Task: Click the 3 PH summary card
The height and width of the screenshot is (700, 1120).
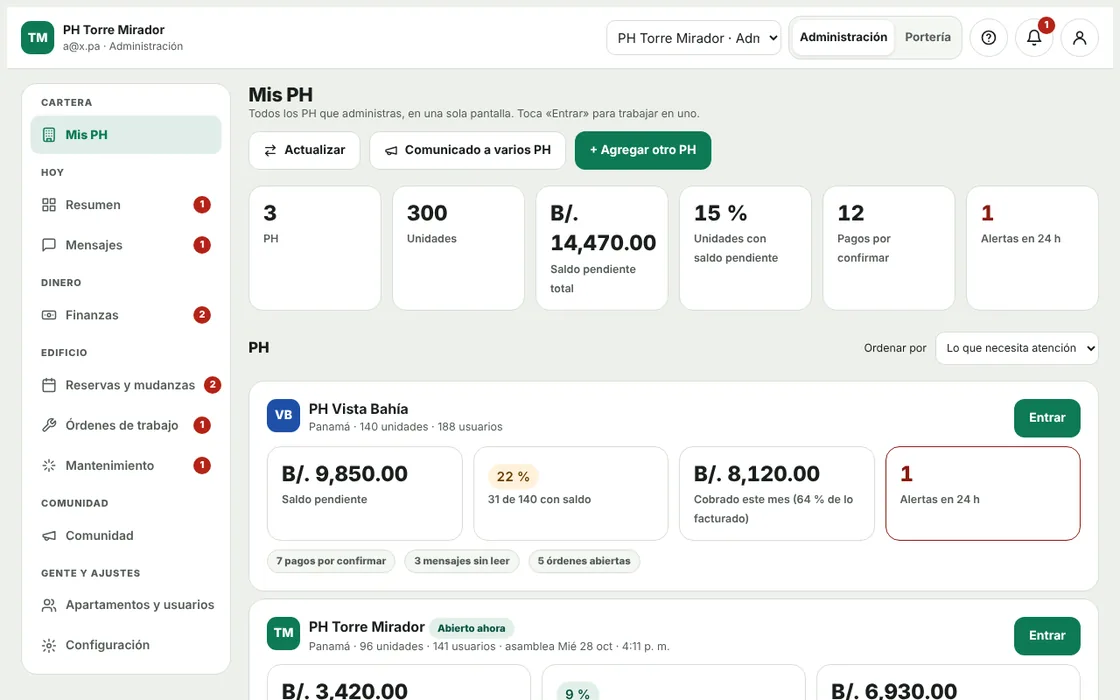Action: point(315,248)
